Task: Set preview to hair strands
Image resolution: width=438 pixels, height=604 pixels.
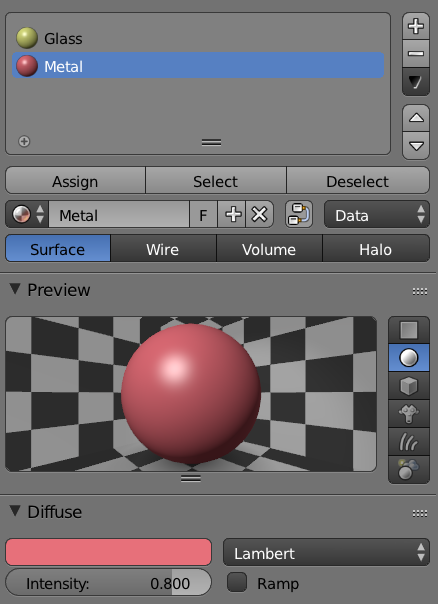Action: tap(409, 441)
